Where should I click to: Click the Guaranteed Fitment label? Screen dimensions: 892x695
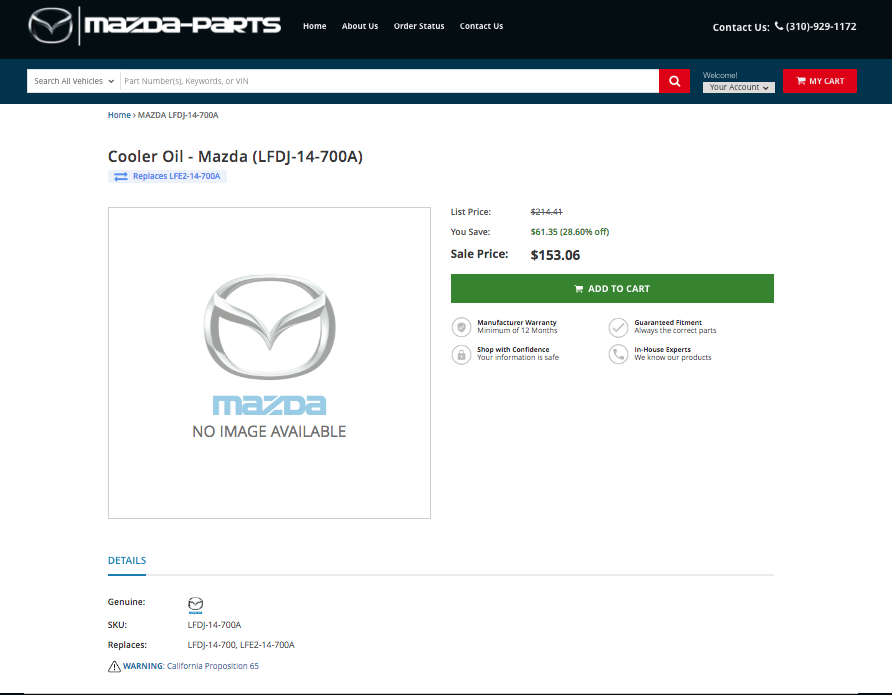(668, 322)
